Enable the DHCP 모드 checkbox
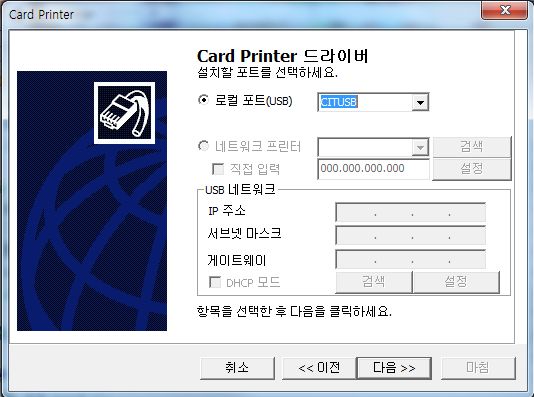 point(215,282)
